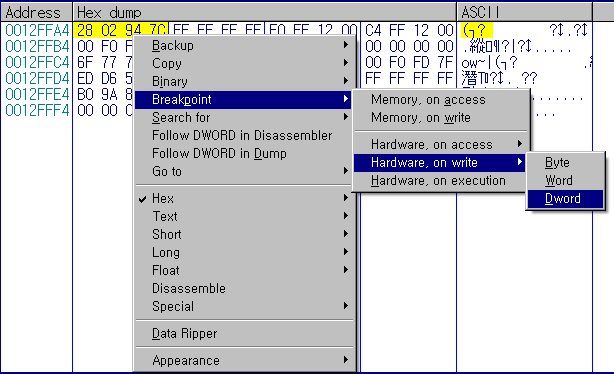Select address 0012FFE4 in dump
This screenshot has height=374, width=614.
click(37, 94)
